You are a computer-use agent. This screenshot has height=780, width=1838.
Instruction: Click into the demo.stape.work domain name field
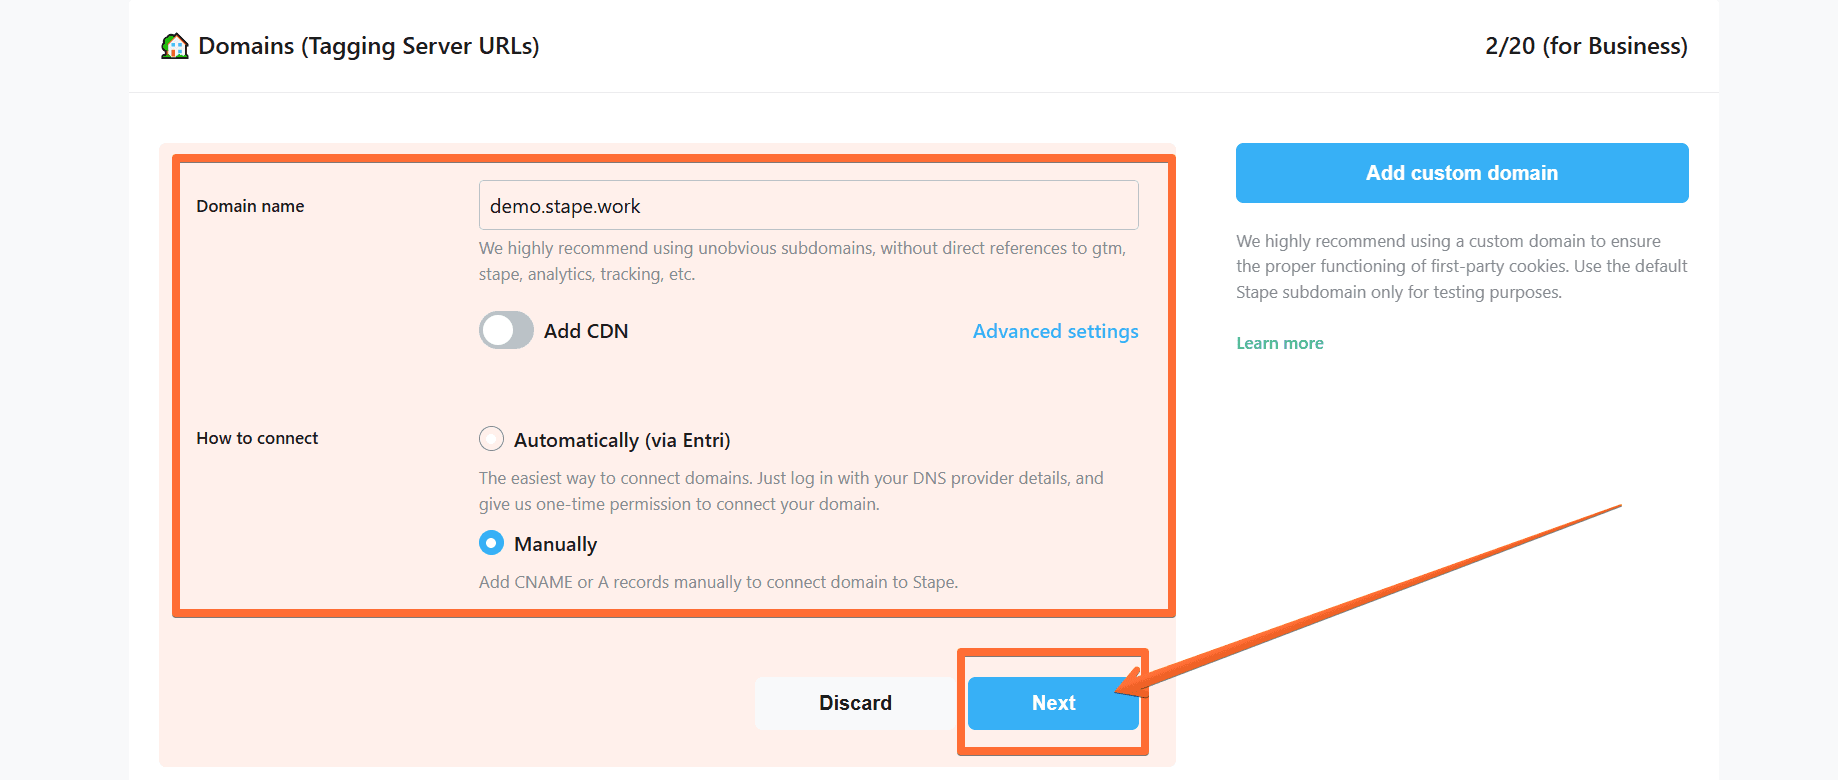[x=808, y=205]
